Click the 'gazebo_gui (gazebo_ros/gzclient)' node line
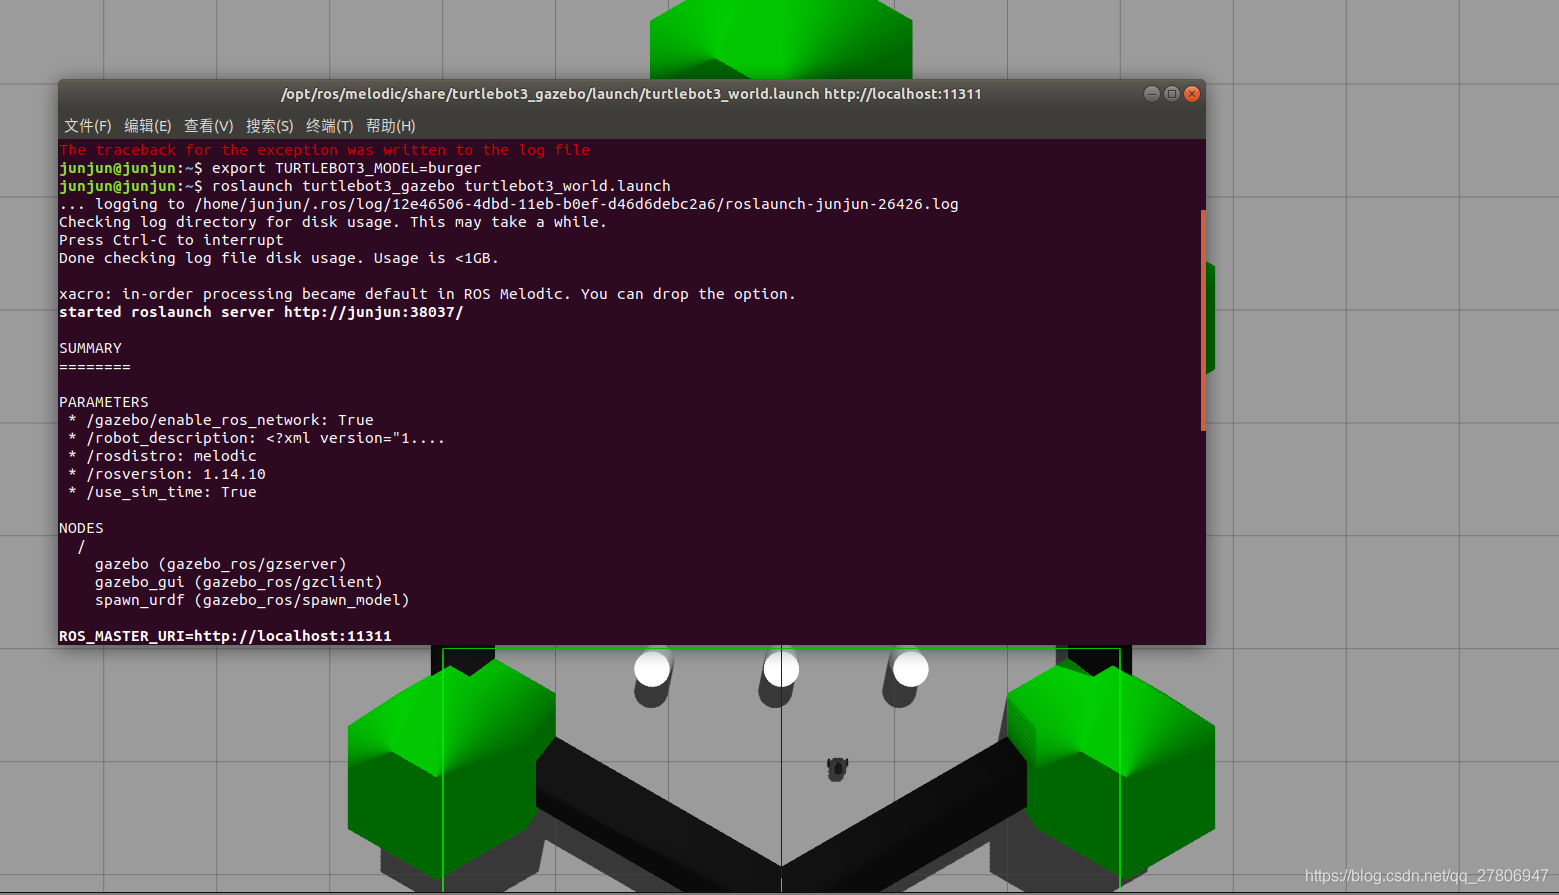The height and width of the screenshot is (895, 1559). point(239,582)
